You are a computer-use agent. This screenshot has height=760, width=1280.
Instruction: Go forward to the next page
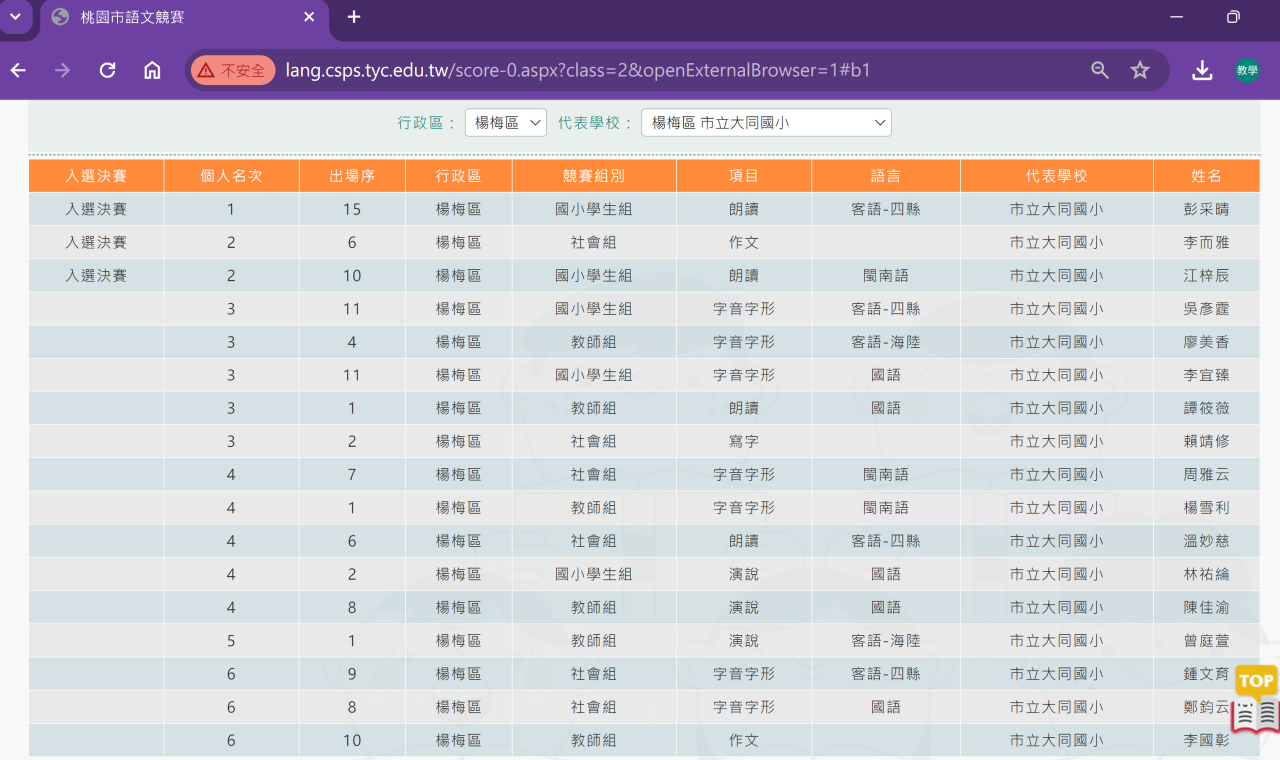pos(62,70)
